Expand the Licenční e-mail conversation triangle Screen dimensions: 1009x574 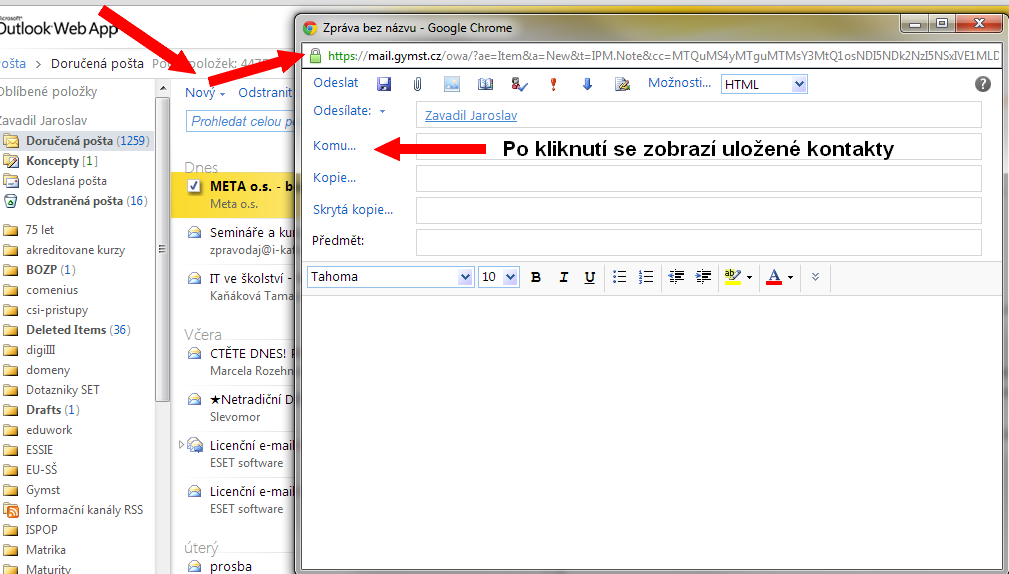[x=181, y=445]
